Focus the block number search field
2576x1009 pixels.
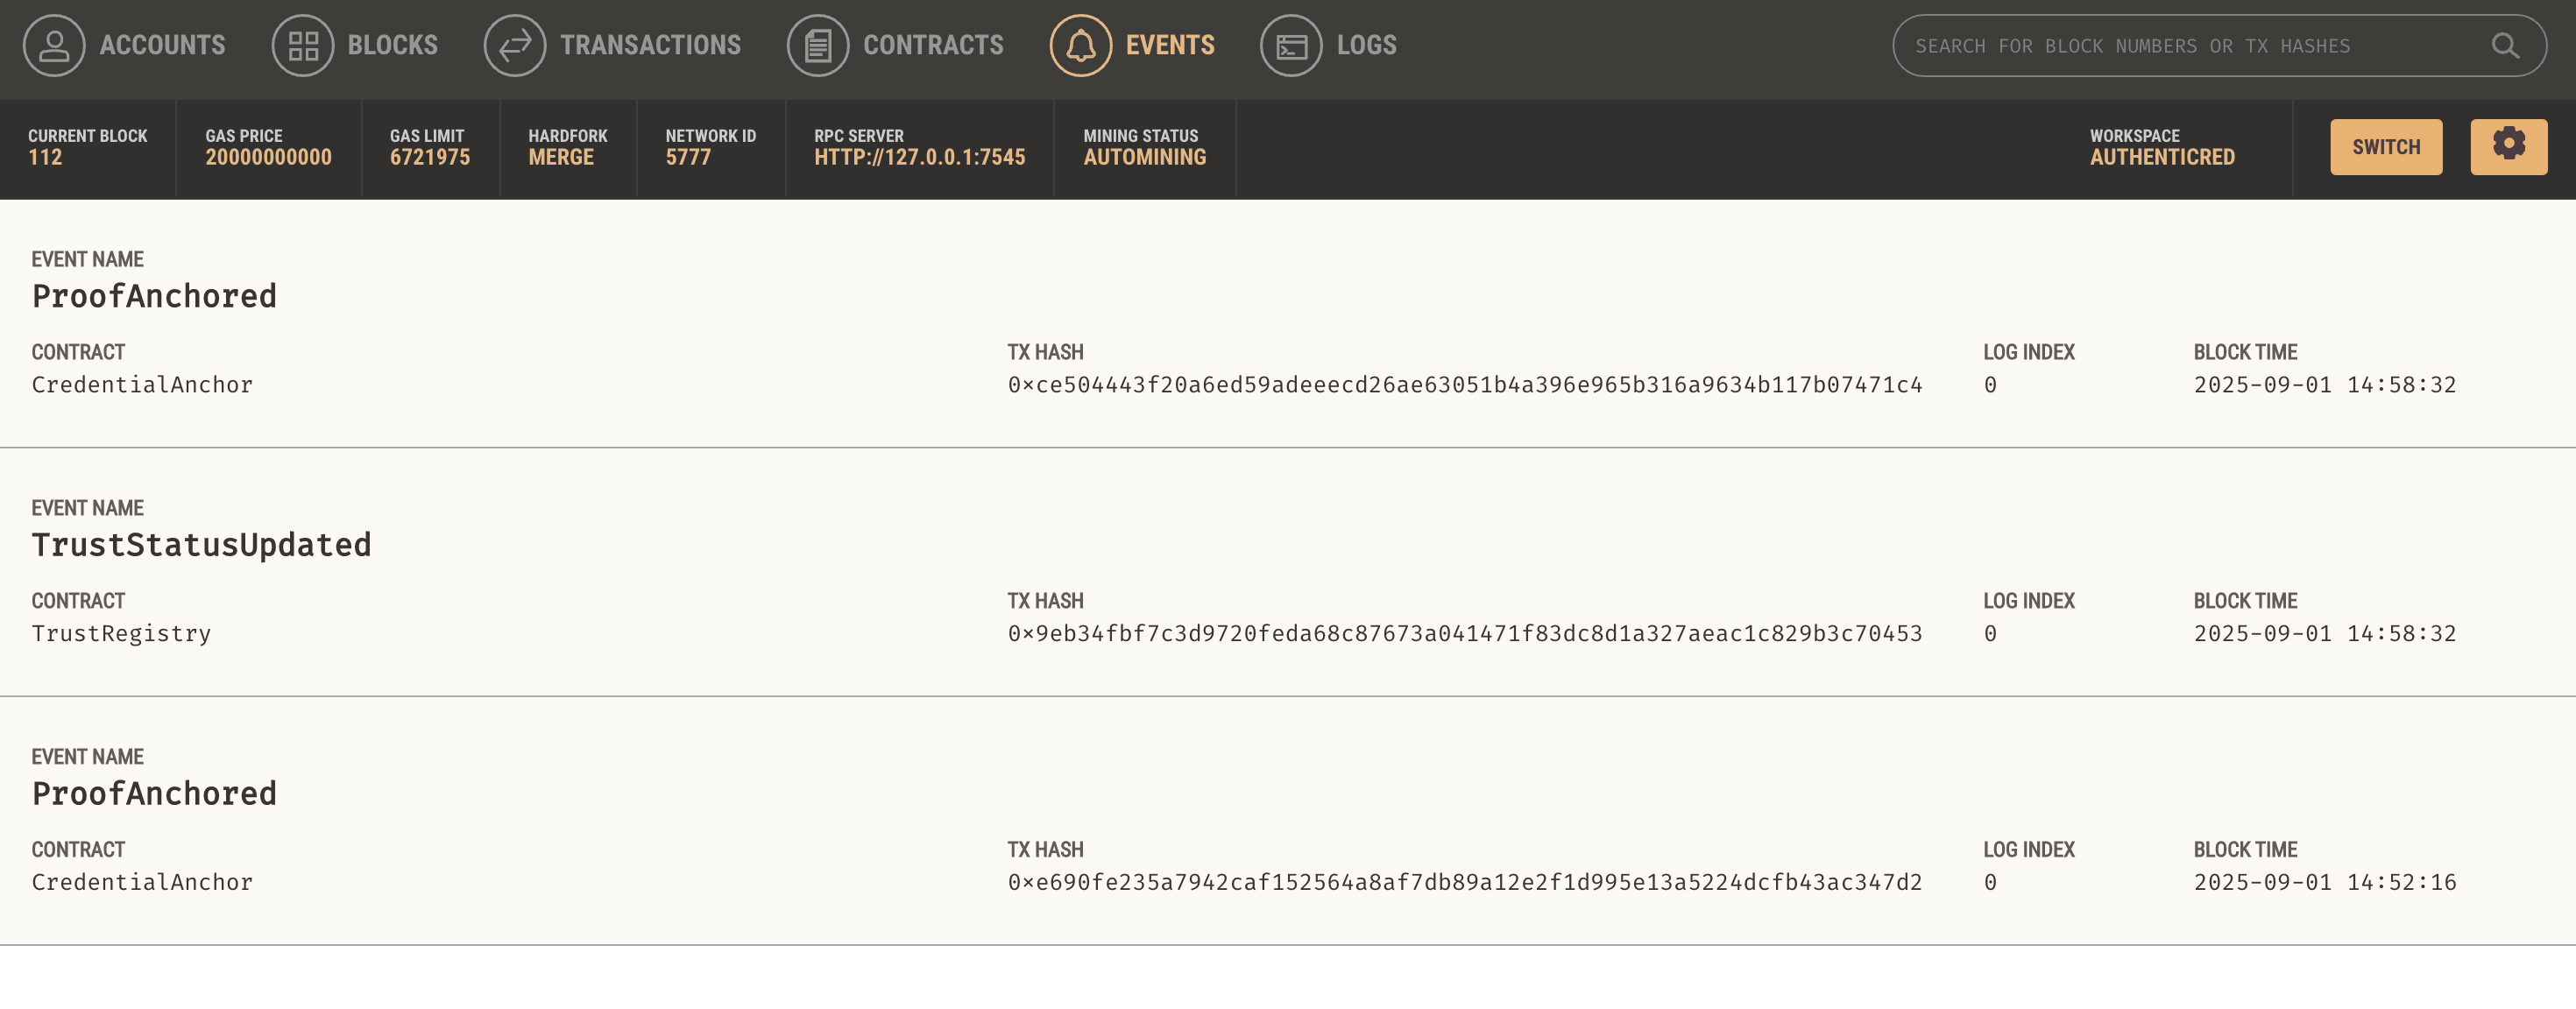tap(2190, 46)
